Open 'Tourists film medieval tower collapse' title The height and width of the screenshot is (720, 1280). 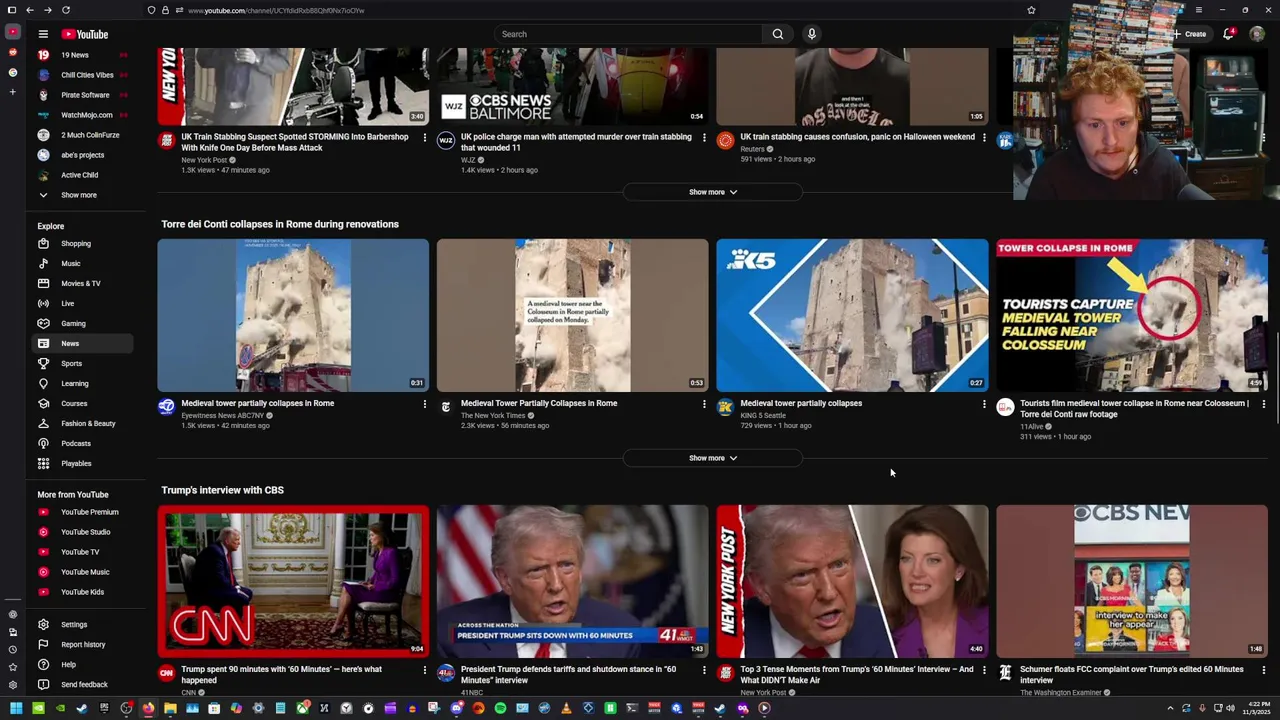[x=1134, y=408]
